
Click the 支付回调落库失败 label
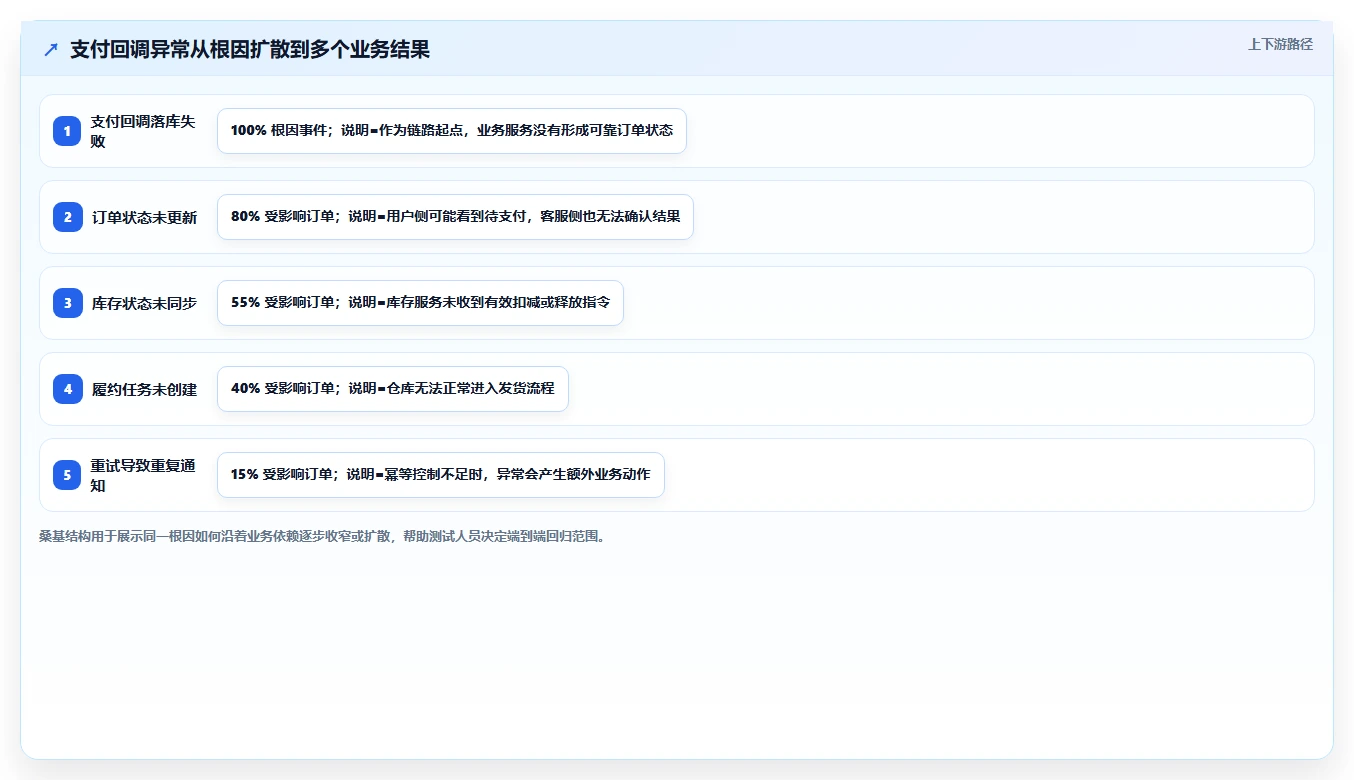coord(143,131)
